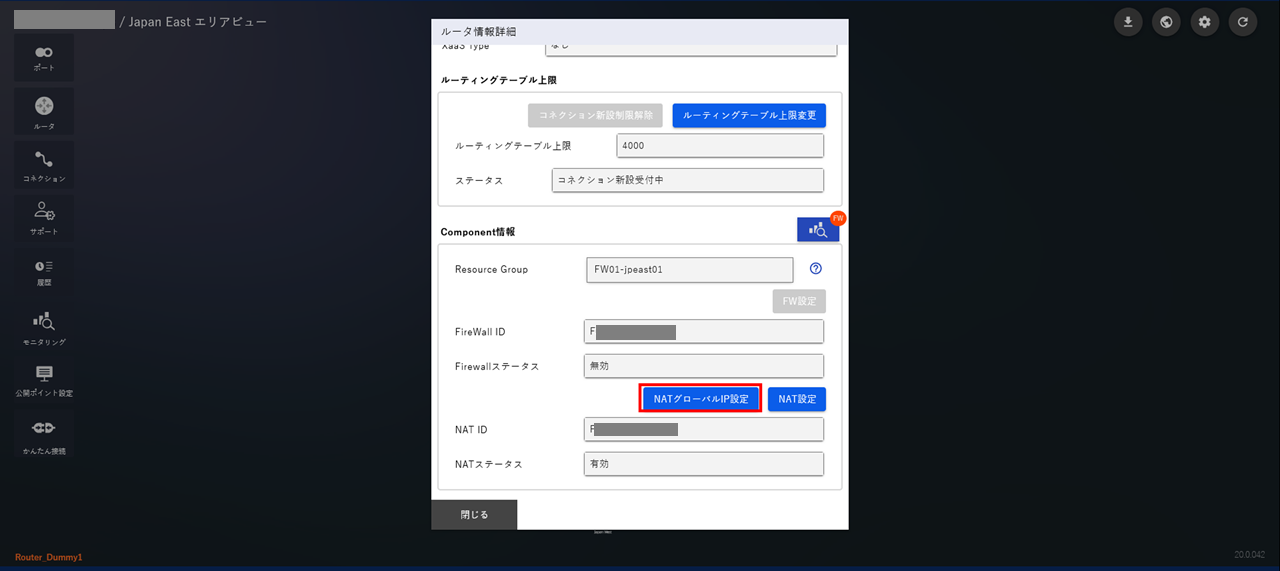Image resolution: width=1280 pixels, height=571 pixels.
Task: Click the コネクション新設制限解除 button
Action: point(595,115)
